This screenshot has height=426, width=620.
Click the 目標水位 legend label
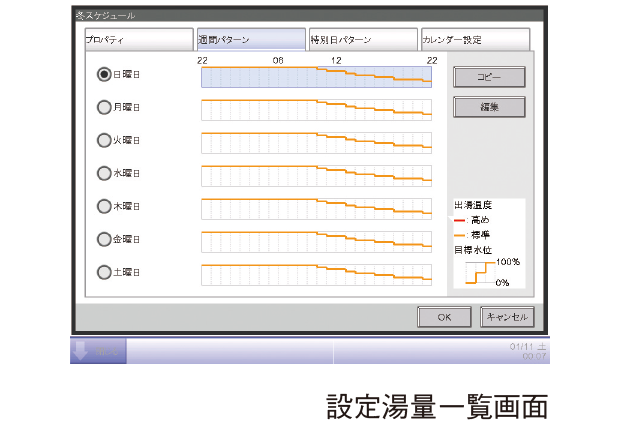pos(473,250)
